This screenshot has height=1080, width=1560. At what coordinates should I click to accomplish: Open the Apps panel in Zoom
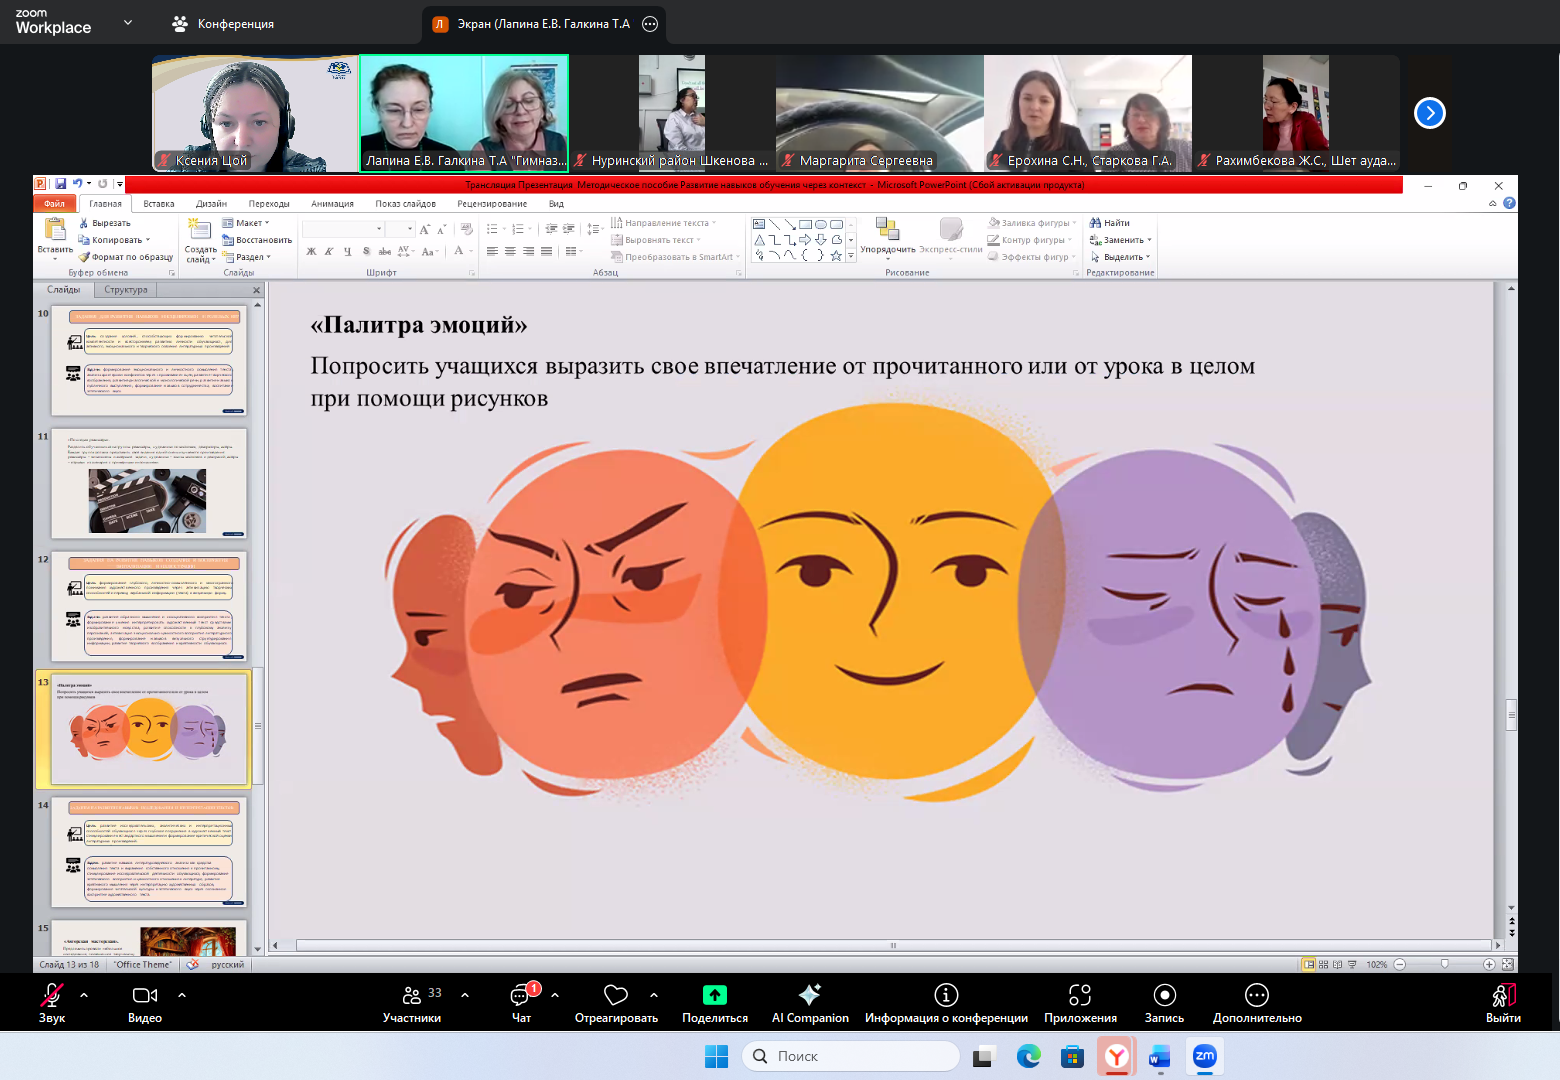[x=1080, y=1003]
